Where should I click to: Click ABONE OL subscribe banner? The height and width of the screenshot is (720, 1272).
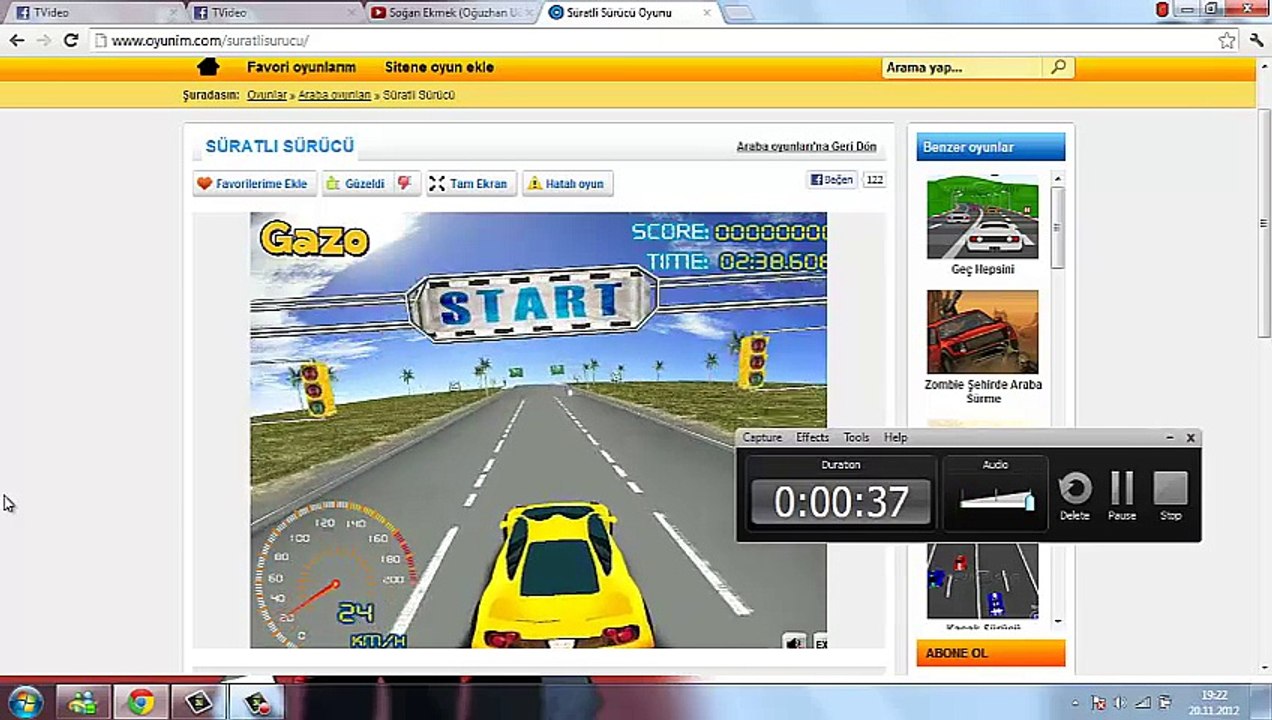(x=990, y=653)
